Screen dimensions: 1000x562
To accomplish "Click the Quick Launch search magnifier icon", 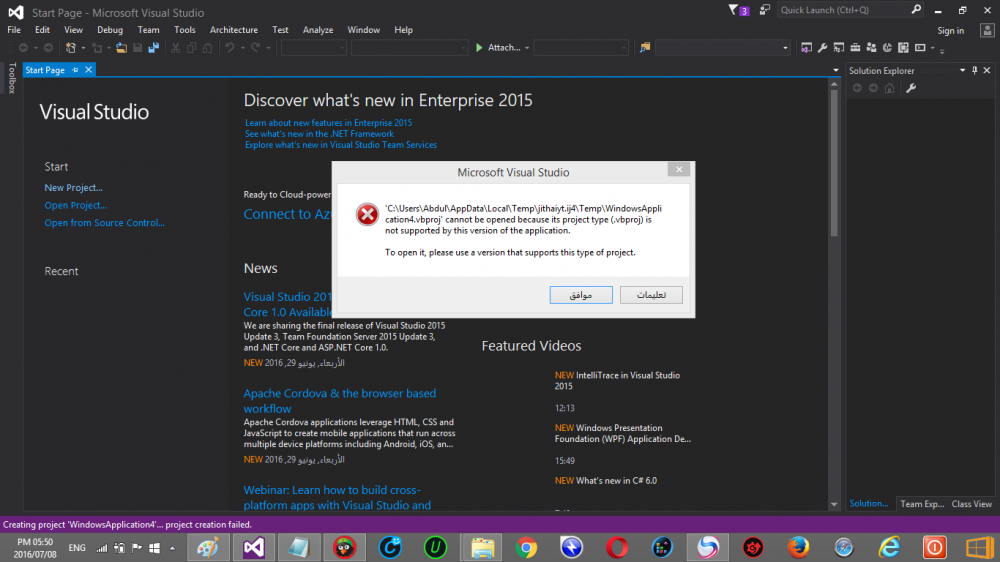I will pos(916,10).
